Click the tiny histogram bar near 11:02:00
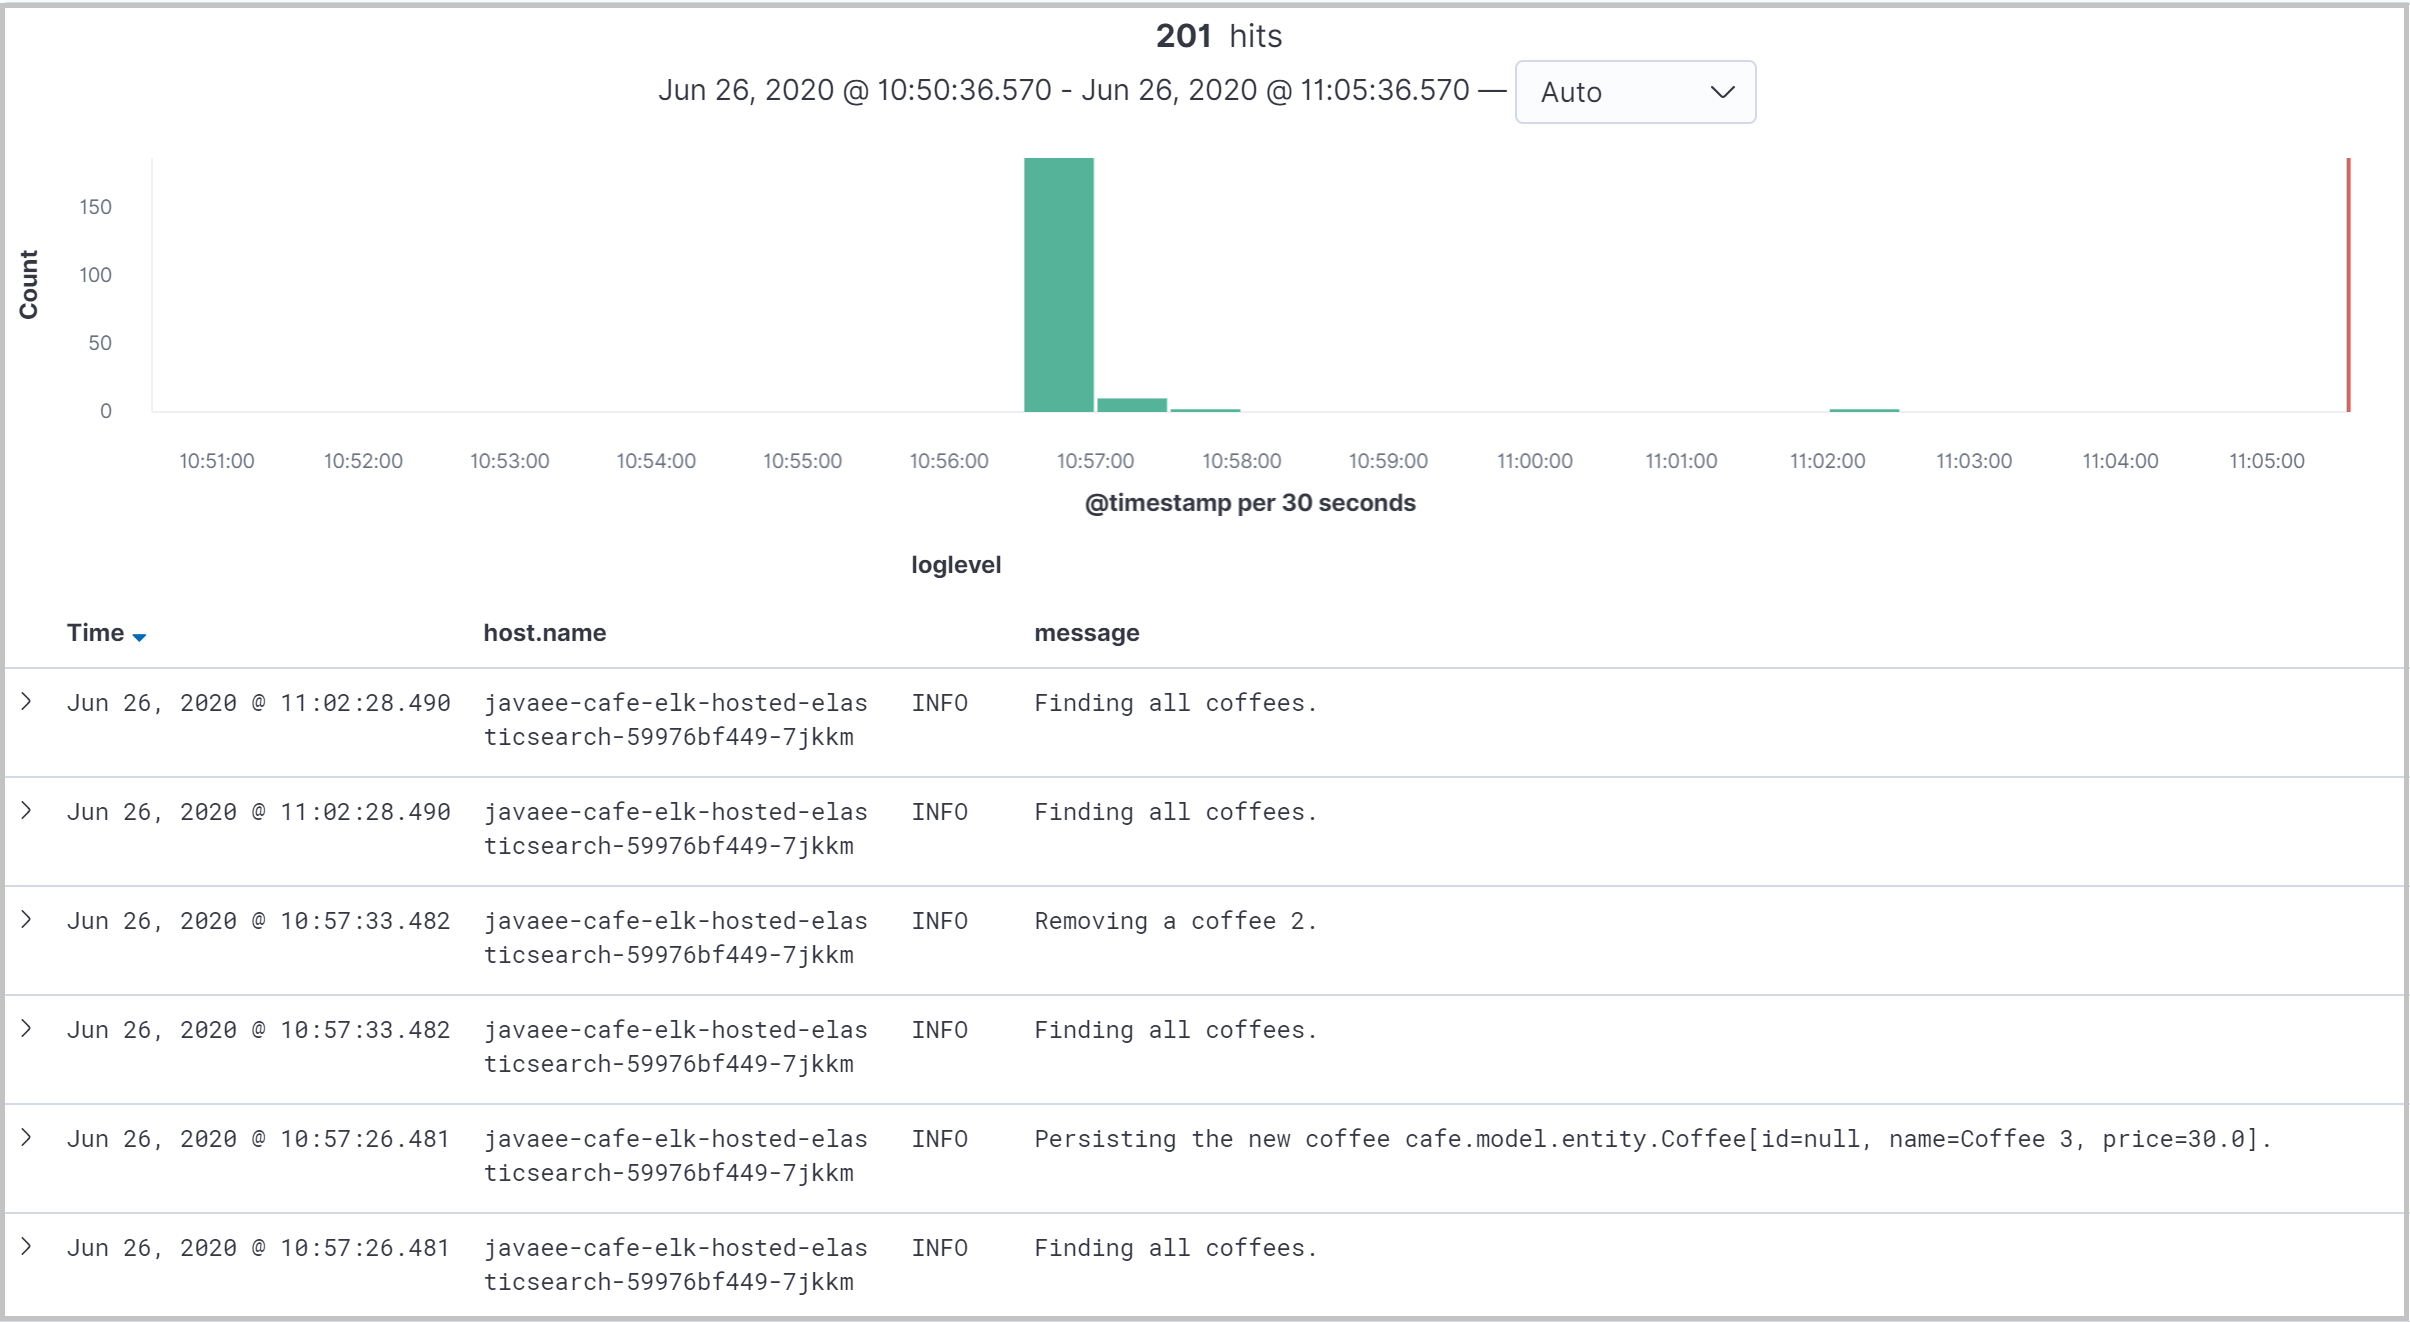The width and height of the screenshot is (2410, 1322). pyautogui.click(x=1864, y=410)
